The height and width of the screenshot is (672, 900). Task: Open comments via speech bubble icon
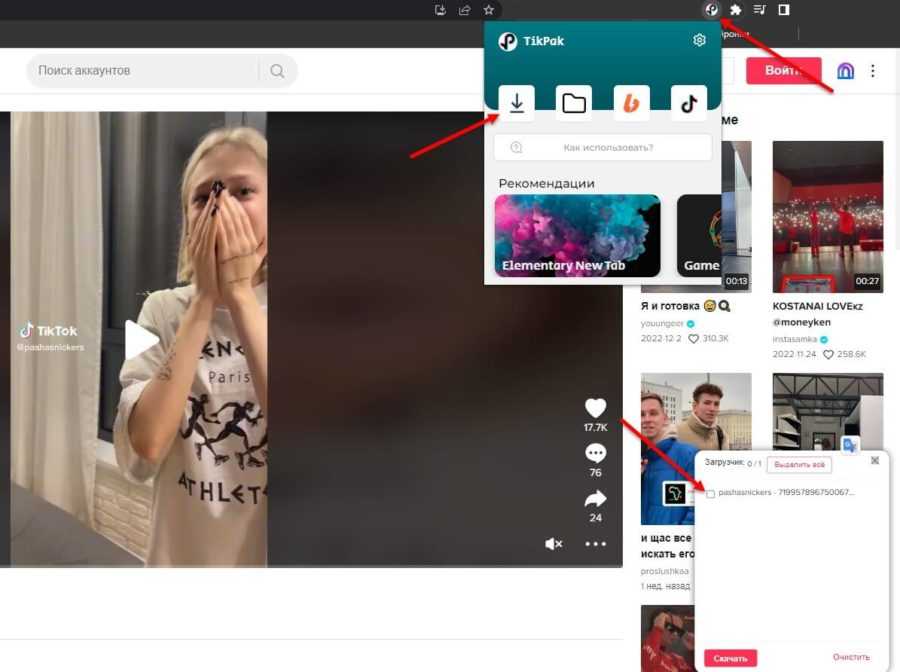(x=595, y=453)
